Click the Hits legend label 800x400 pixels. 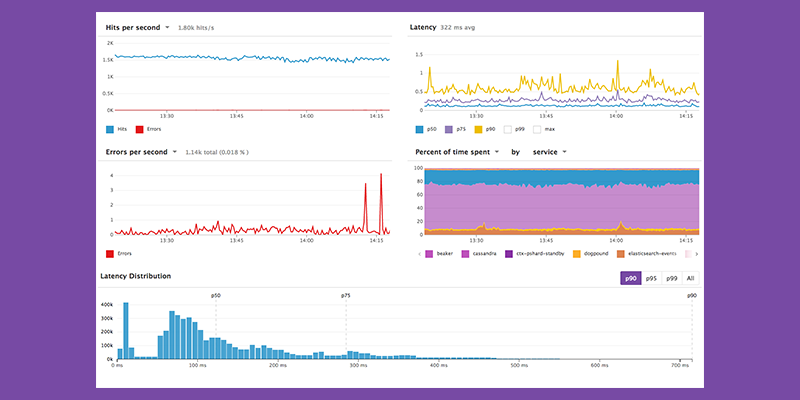point(122,130)
